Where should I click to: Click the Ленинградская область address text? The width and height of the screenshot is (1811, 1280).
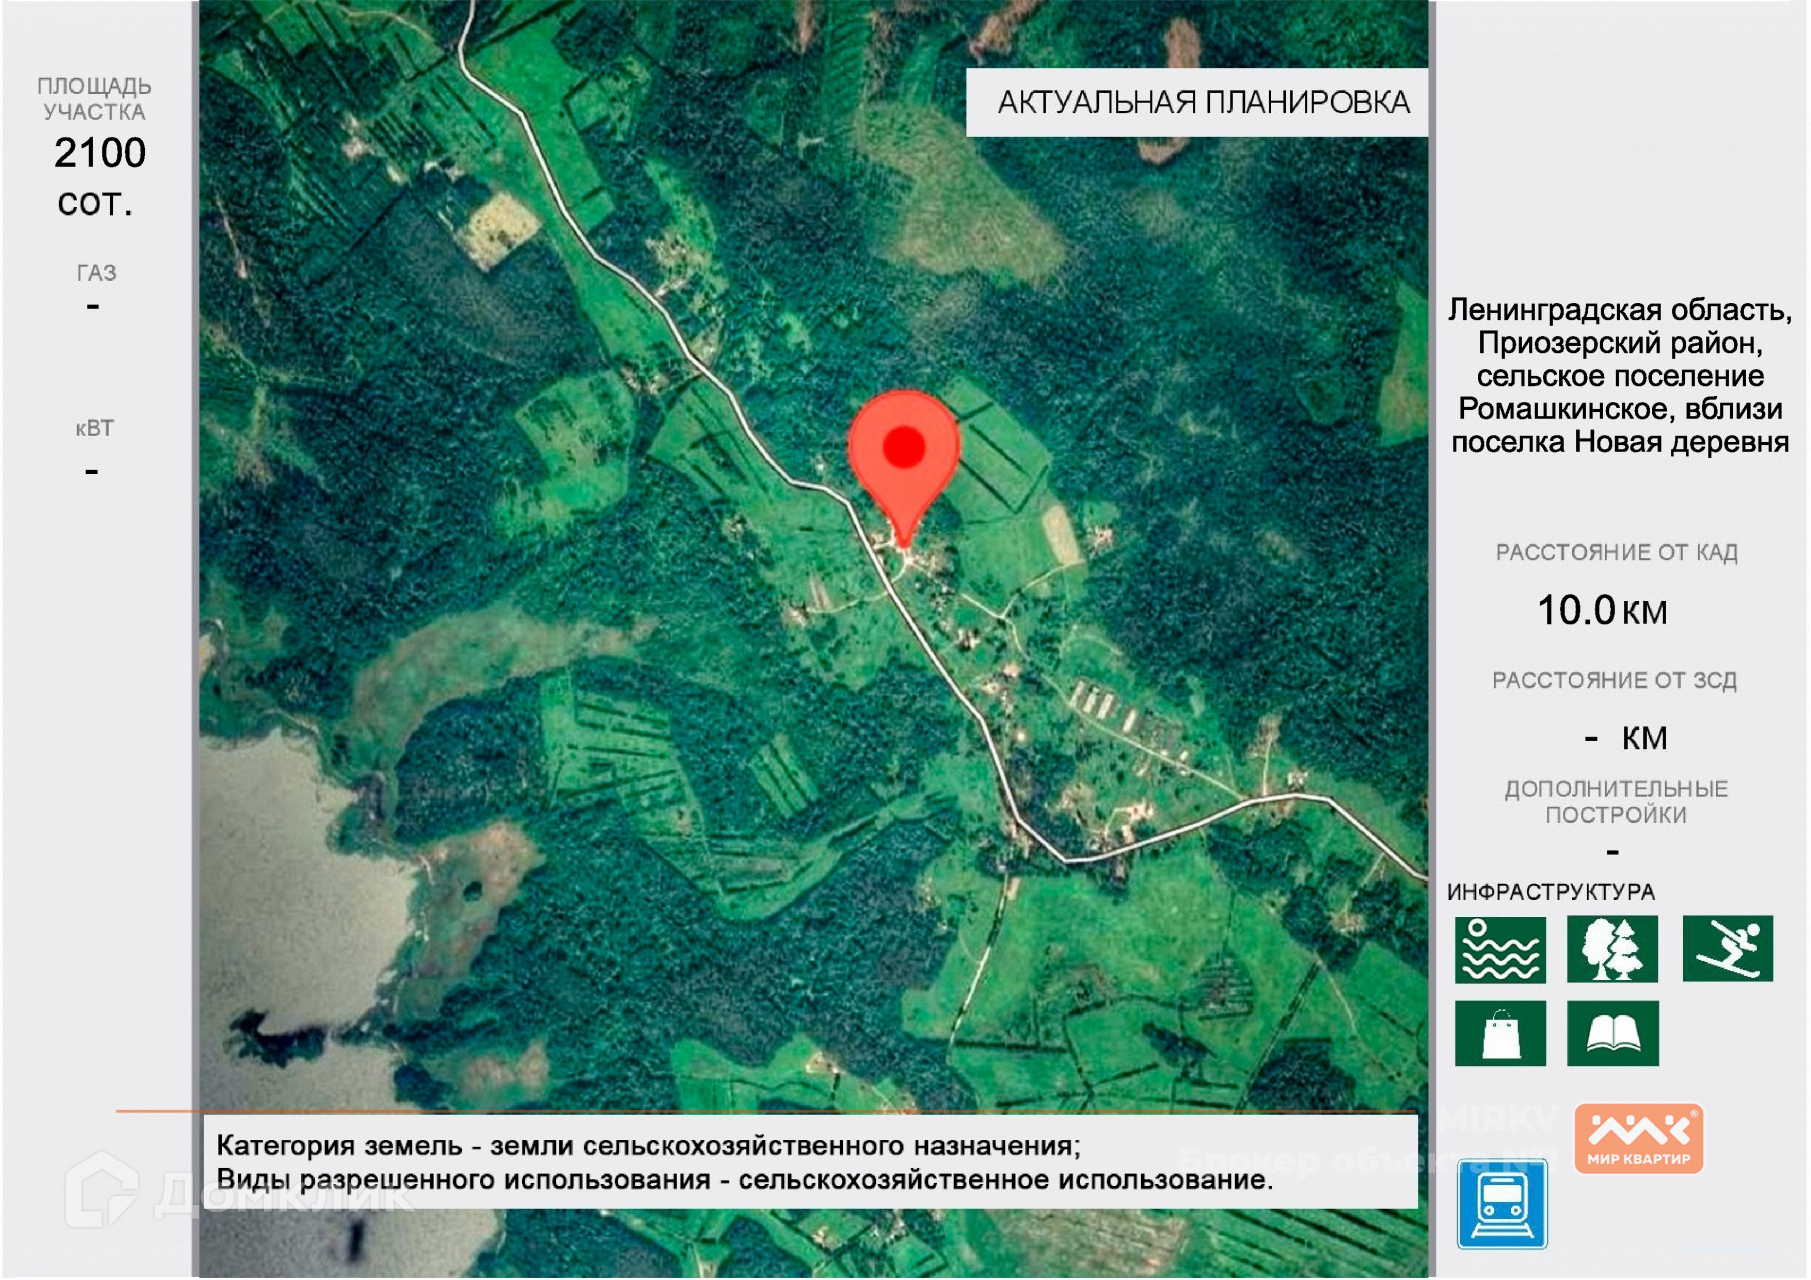coord(1620,375)
